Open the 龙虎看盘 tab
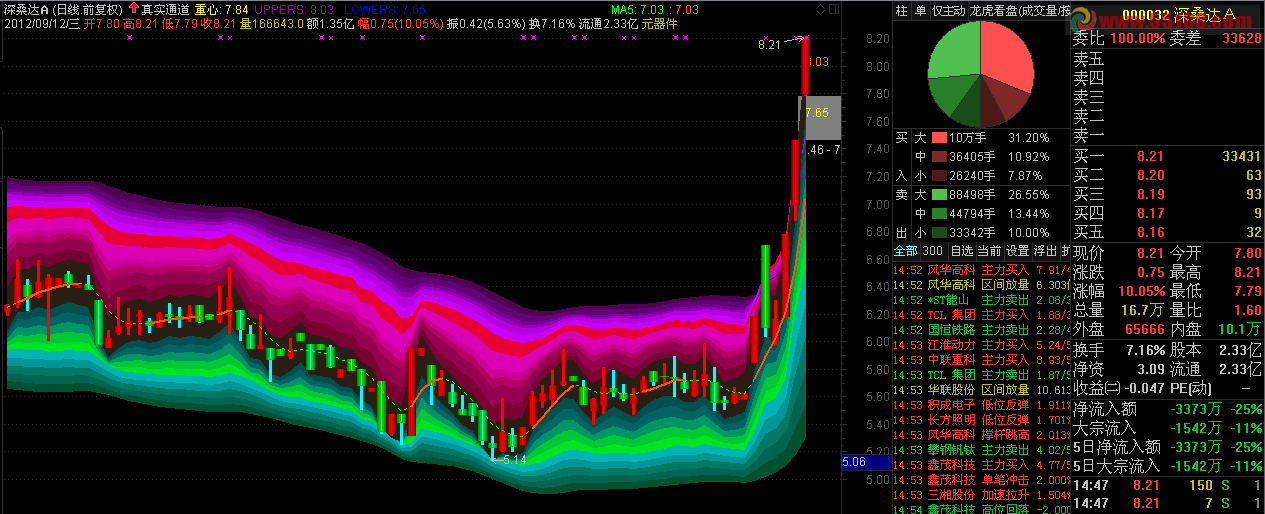Screen dimensions: 1265x514 click(x=1018, y=10)
